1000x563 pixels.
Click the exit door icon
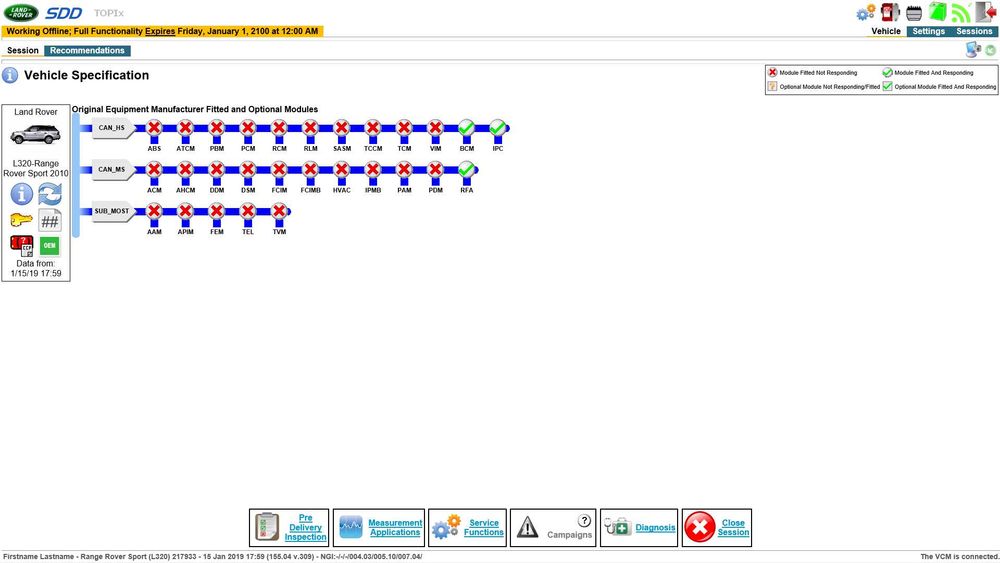pyautogui.click(x=985, y=12)
